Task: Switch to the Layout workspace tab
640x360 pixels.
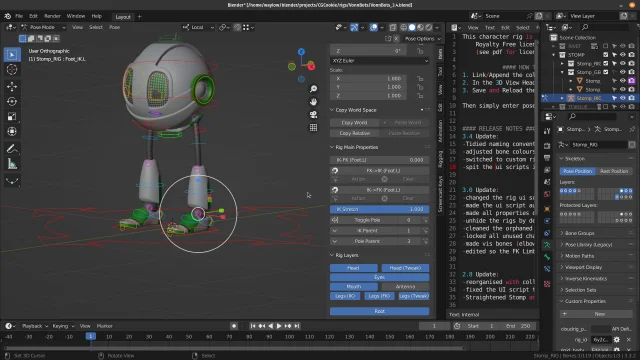Action: pos(123,17)
